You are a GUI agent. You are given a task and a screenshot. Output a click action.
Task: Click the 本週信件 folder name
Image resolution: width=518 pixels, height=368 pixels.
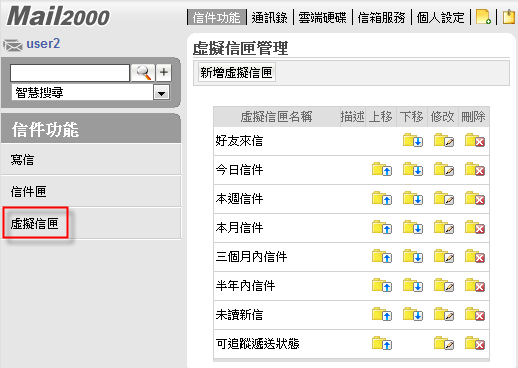[x=239, y=199]
